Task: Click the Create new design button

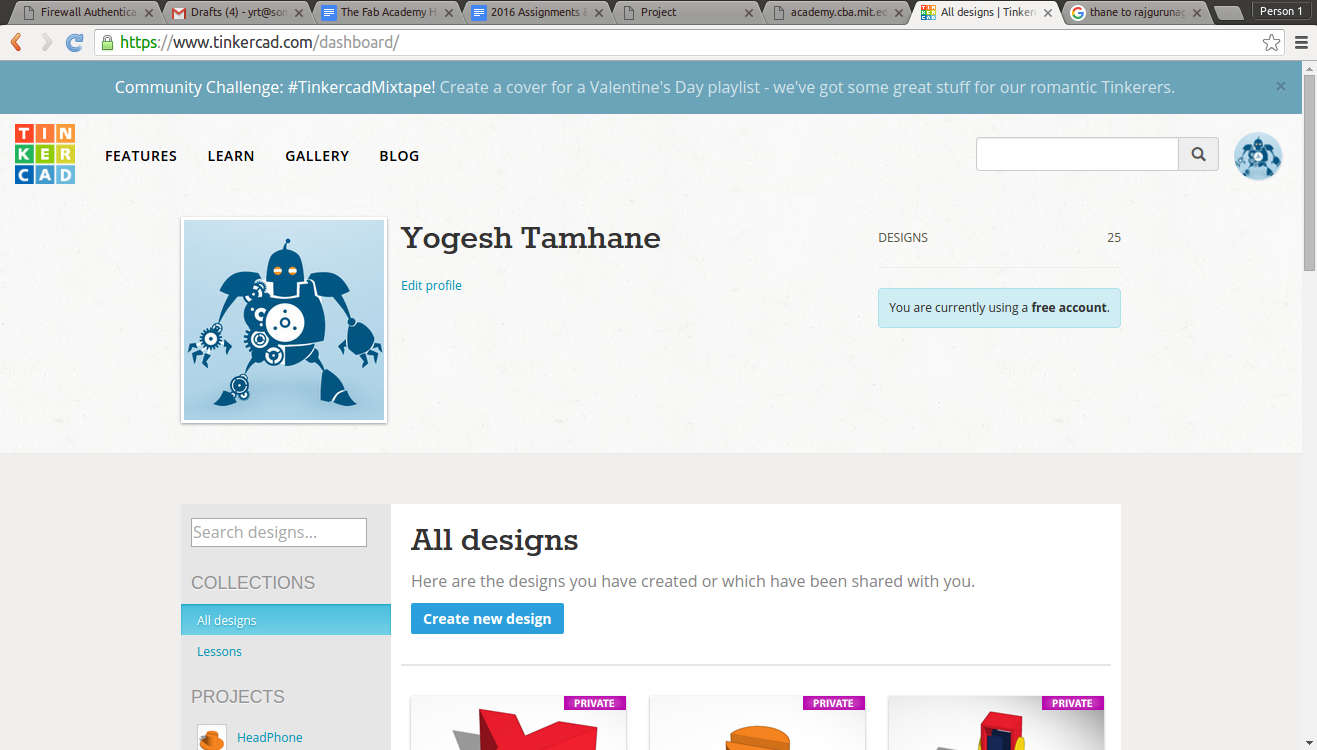Action: pos(487,618)
